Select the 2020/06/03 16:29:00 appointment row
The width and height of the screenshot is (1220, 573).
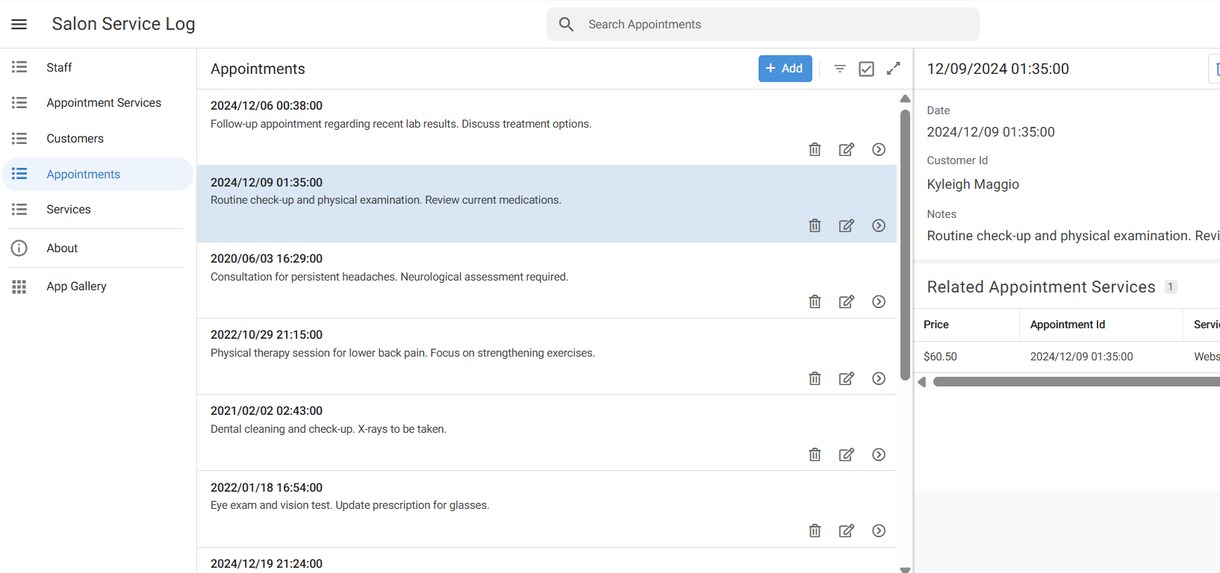(x=546, y=280)
